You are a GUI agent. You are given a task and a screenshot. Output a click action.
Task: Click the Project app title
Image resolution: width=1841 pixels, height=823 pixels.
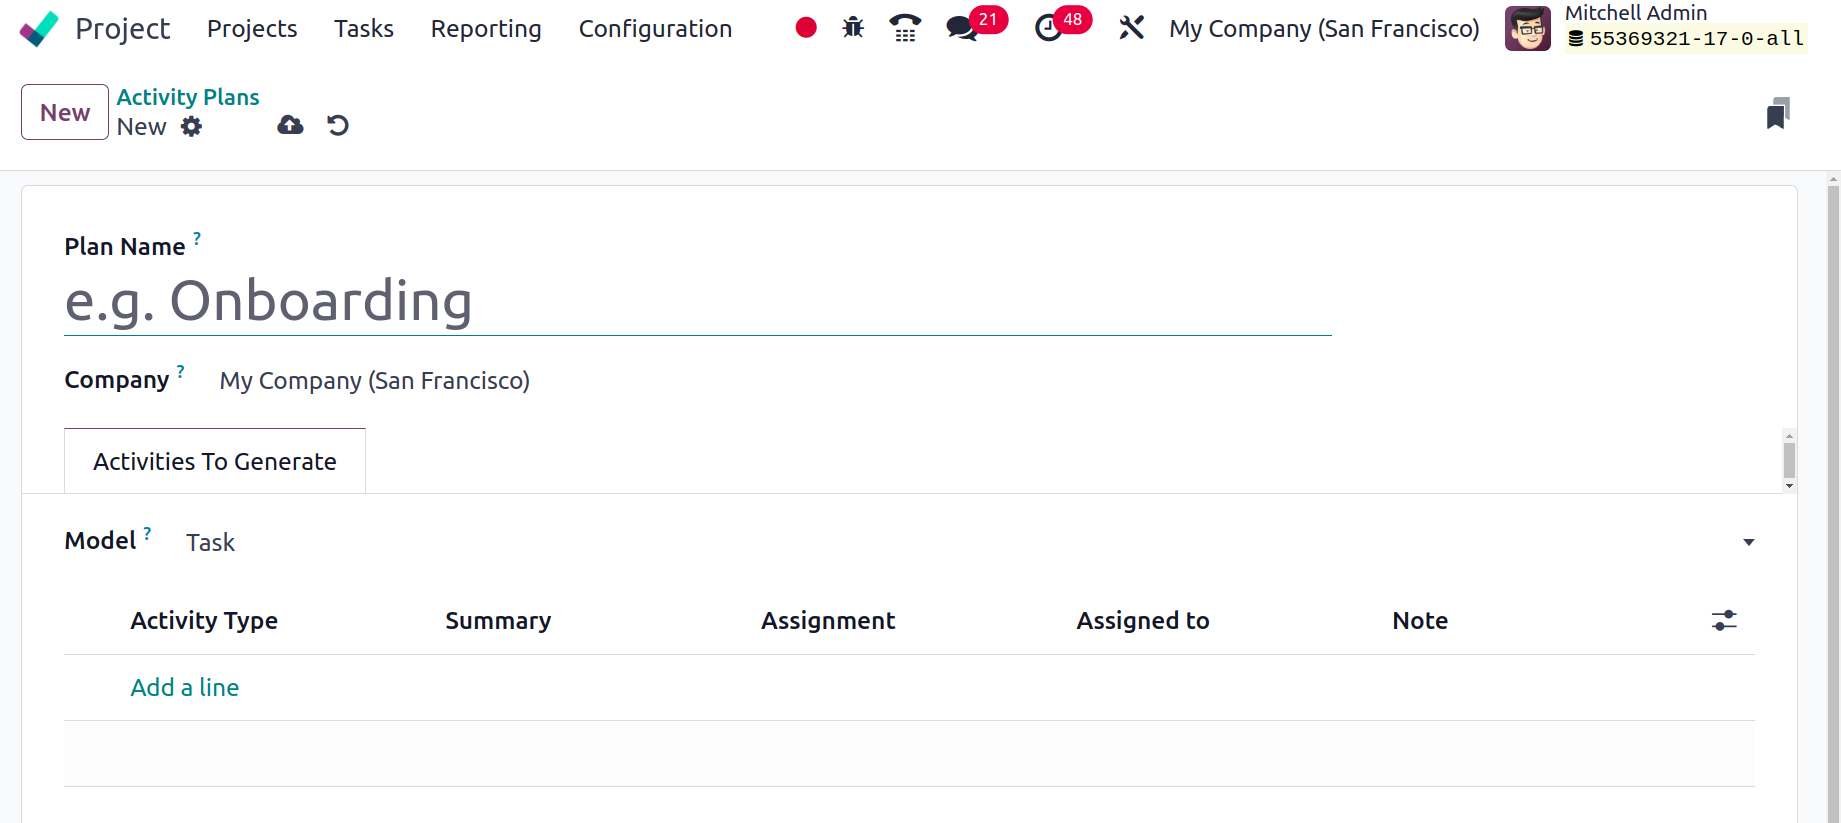click(123, 29)
